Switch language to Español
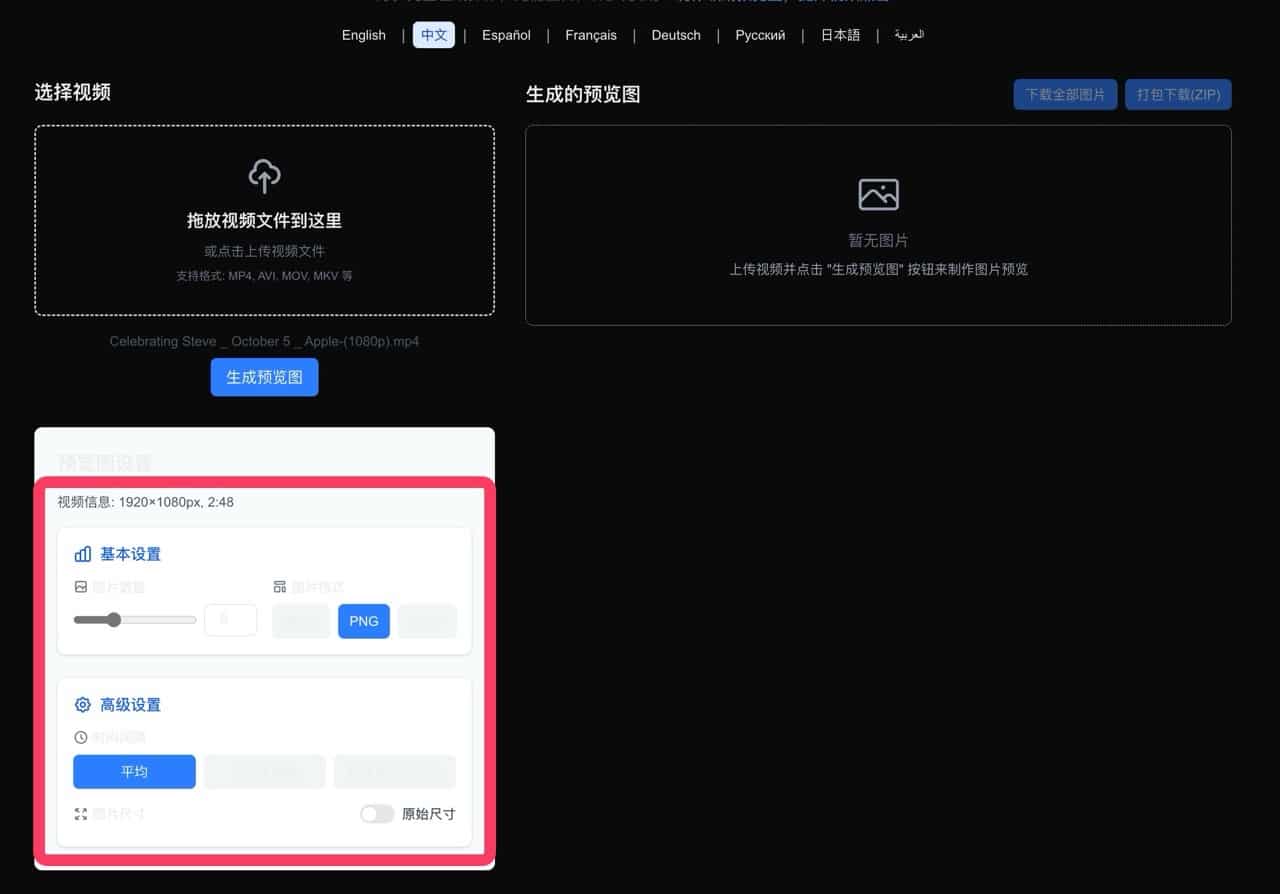The image size is (1280, 894). 507,35
